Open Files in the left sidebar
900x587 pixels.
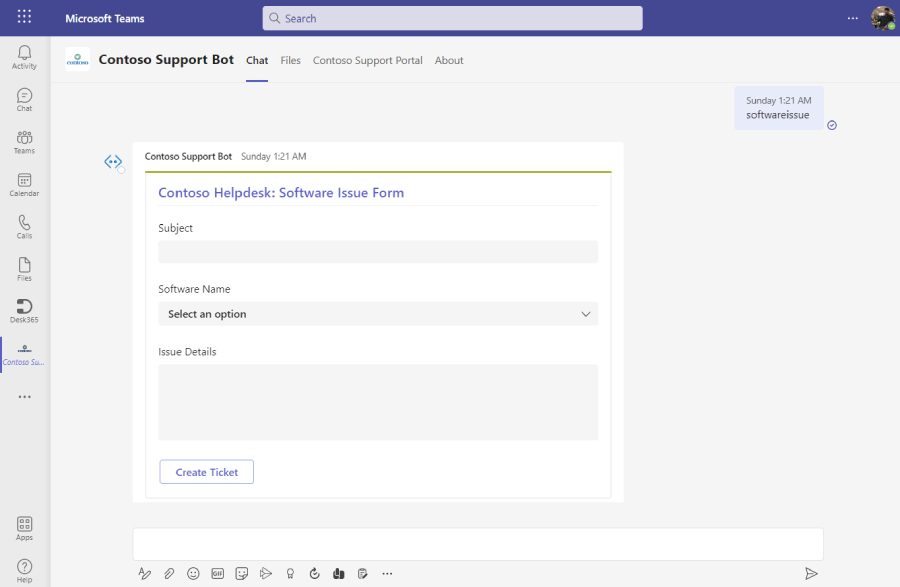click(24, 270)
